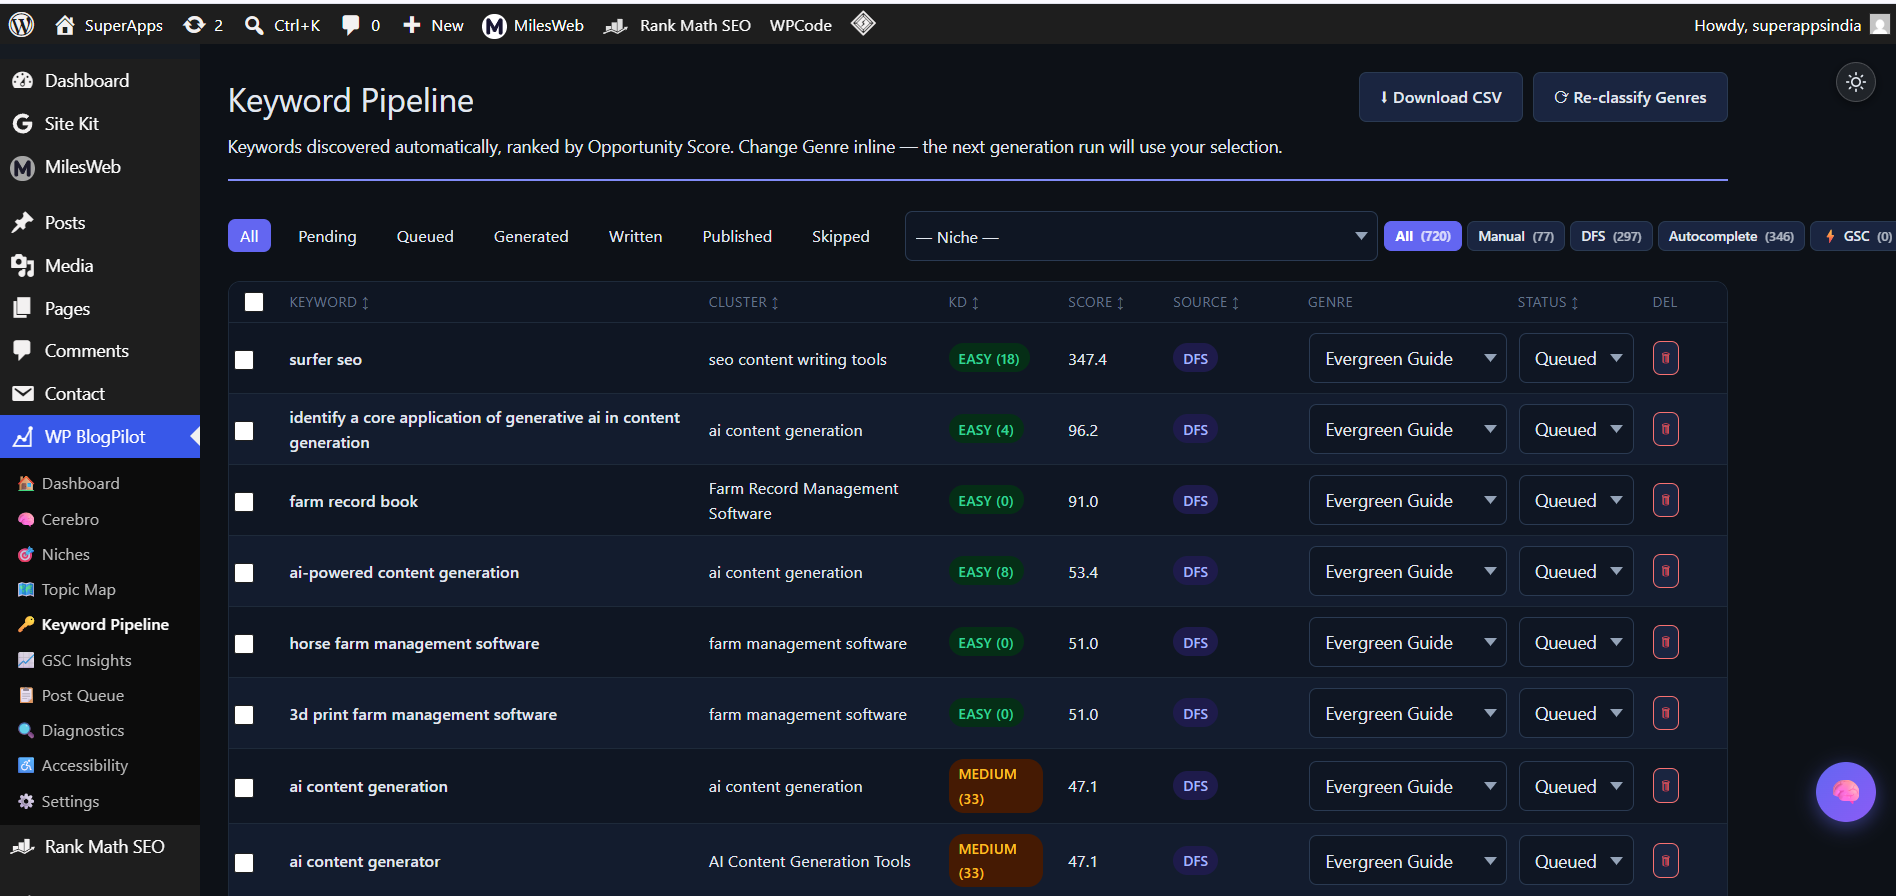Check horse farm management software checkbox

244,644
